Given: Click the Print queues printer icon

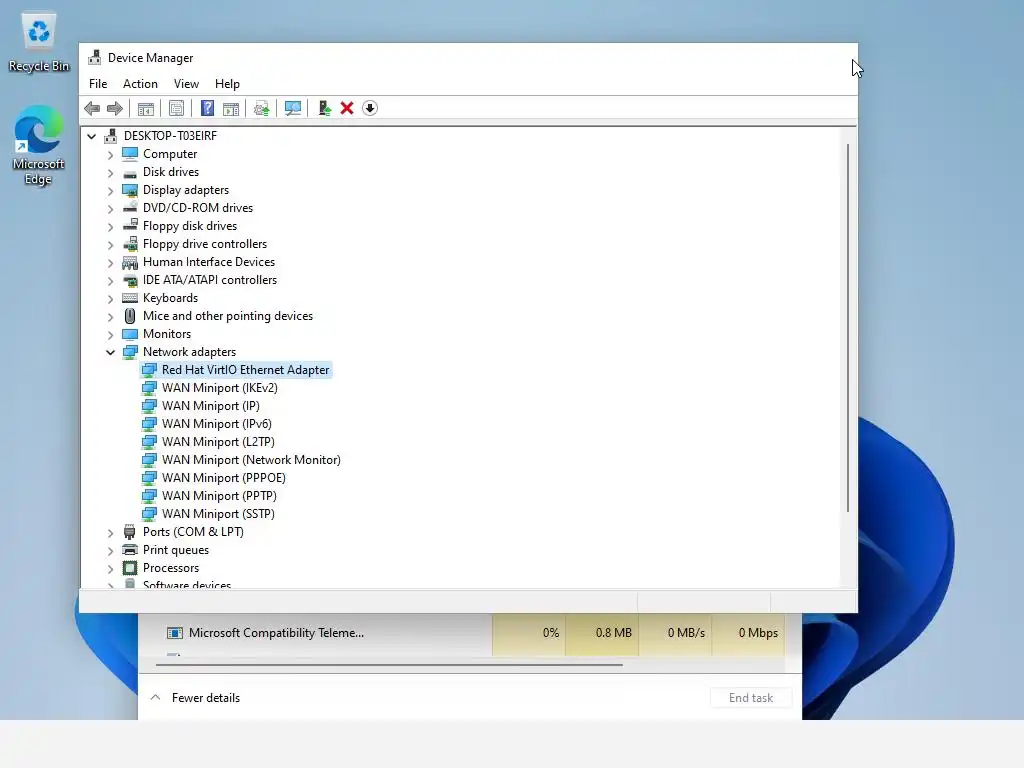Looking at the screenshot, I should pyautogui.click(x=130, y=550).
